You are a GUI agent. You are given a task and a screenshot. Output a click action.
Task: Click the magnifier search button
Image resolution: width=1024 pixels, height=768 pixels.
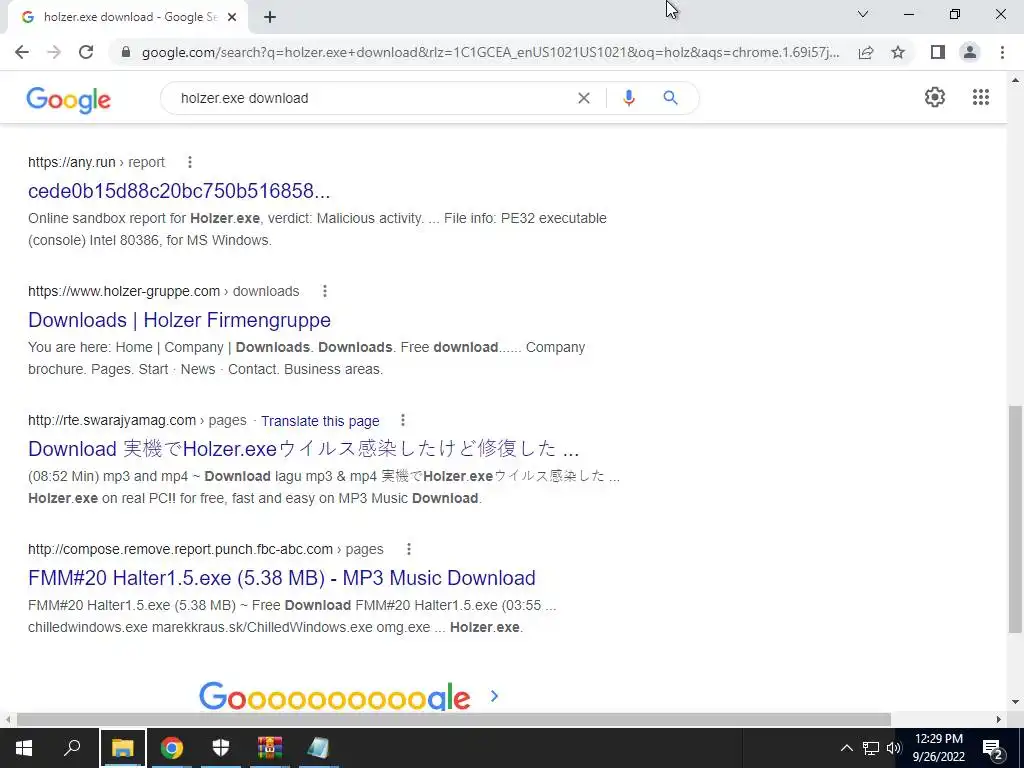[670, 98]
